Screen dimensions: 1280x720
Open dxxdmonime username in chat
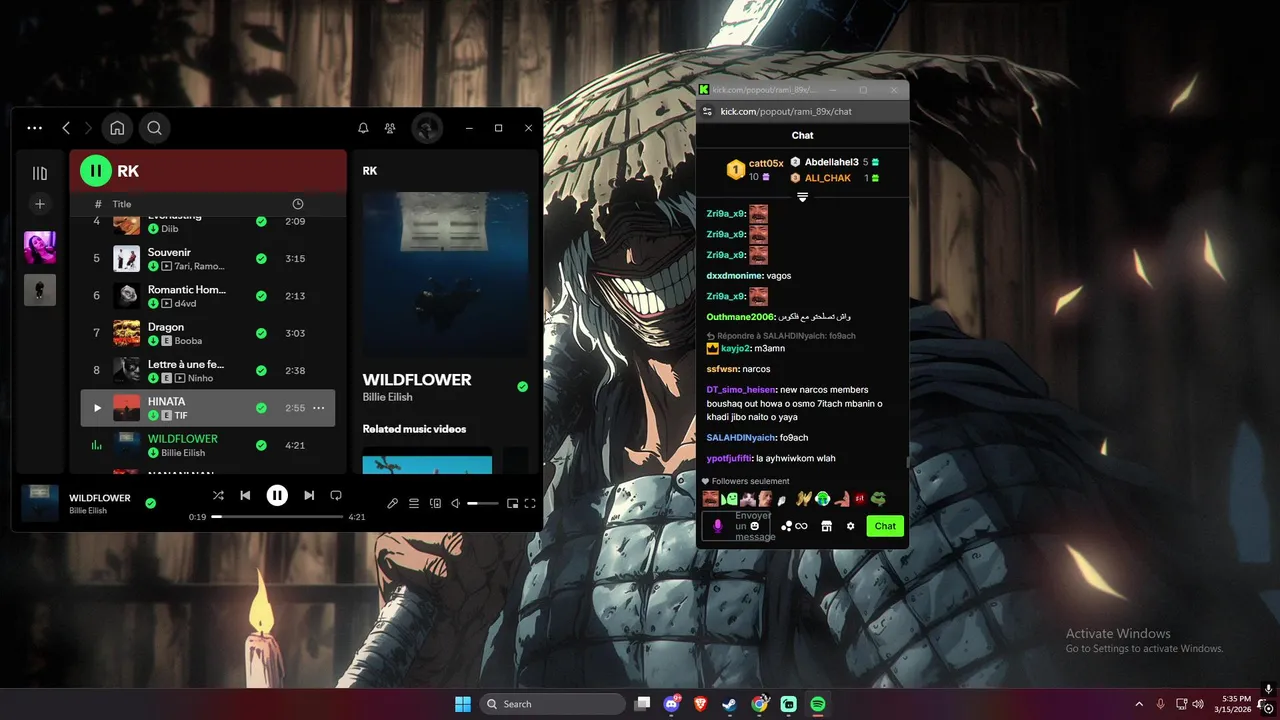(734, 275)
